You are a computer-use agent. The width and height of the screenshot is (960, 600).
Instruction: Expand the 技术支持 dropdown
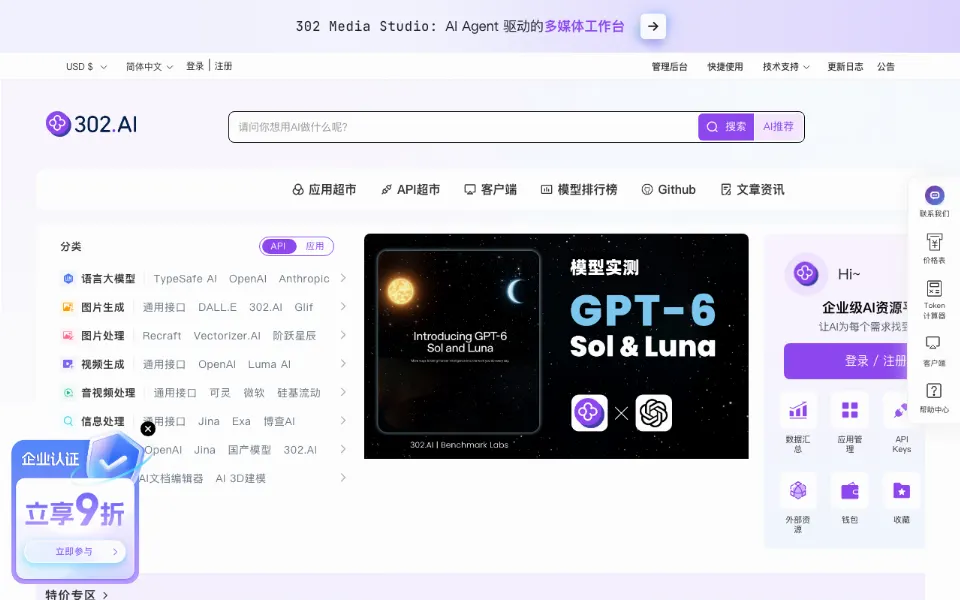tap(786, 66)
